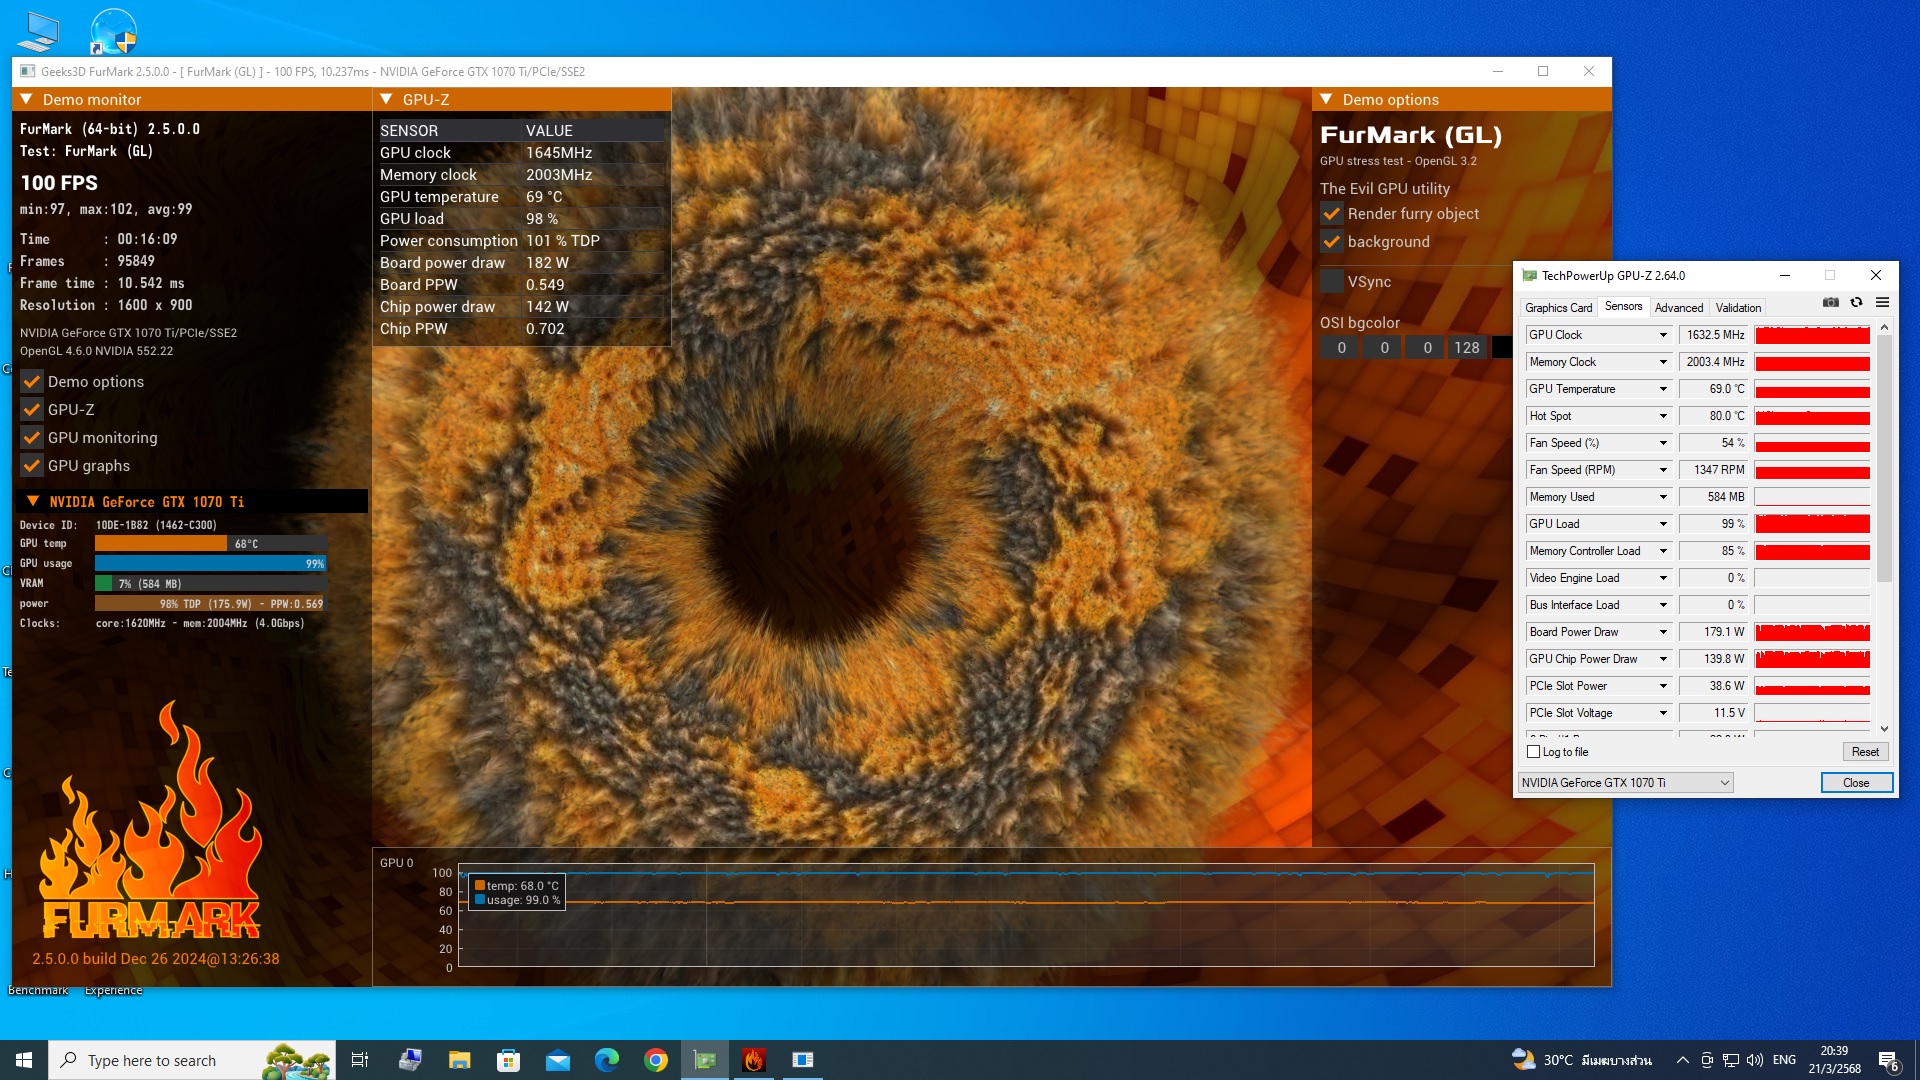Screen dimensions: 1920x1080
Task: Click the OSI bgcolor alpha value 128
Action: [1467, 348]
